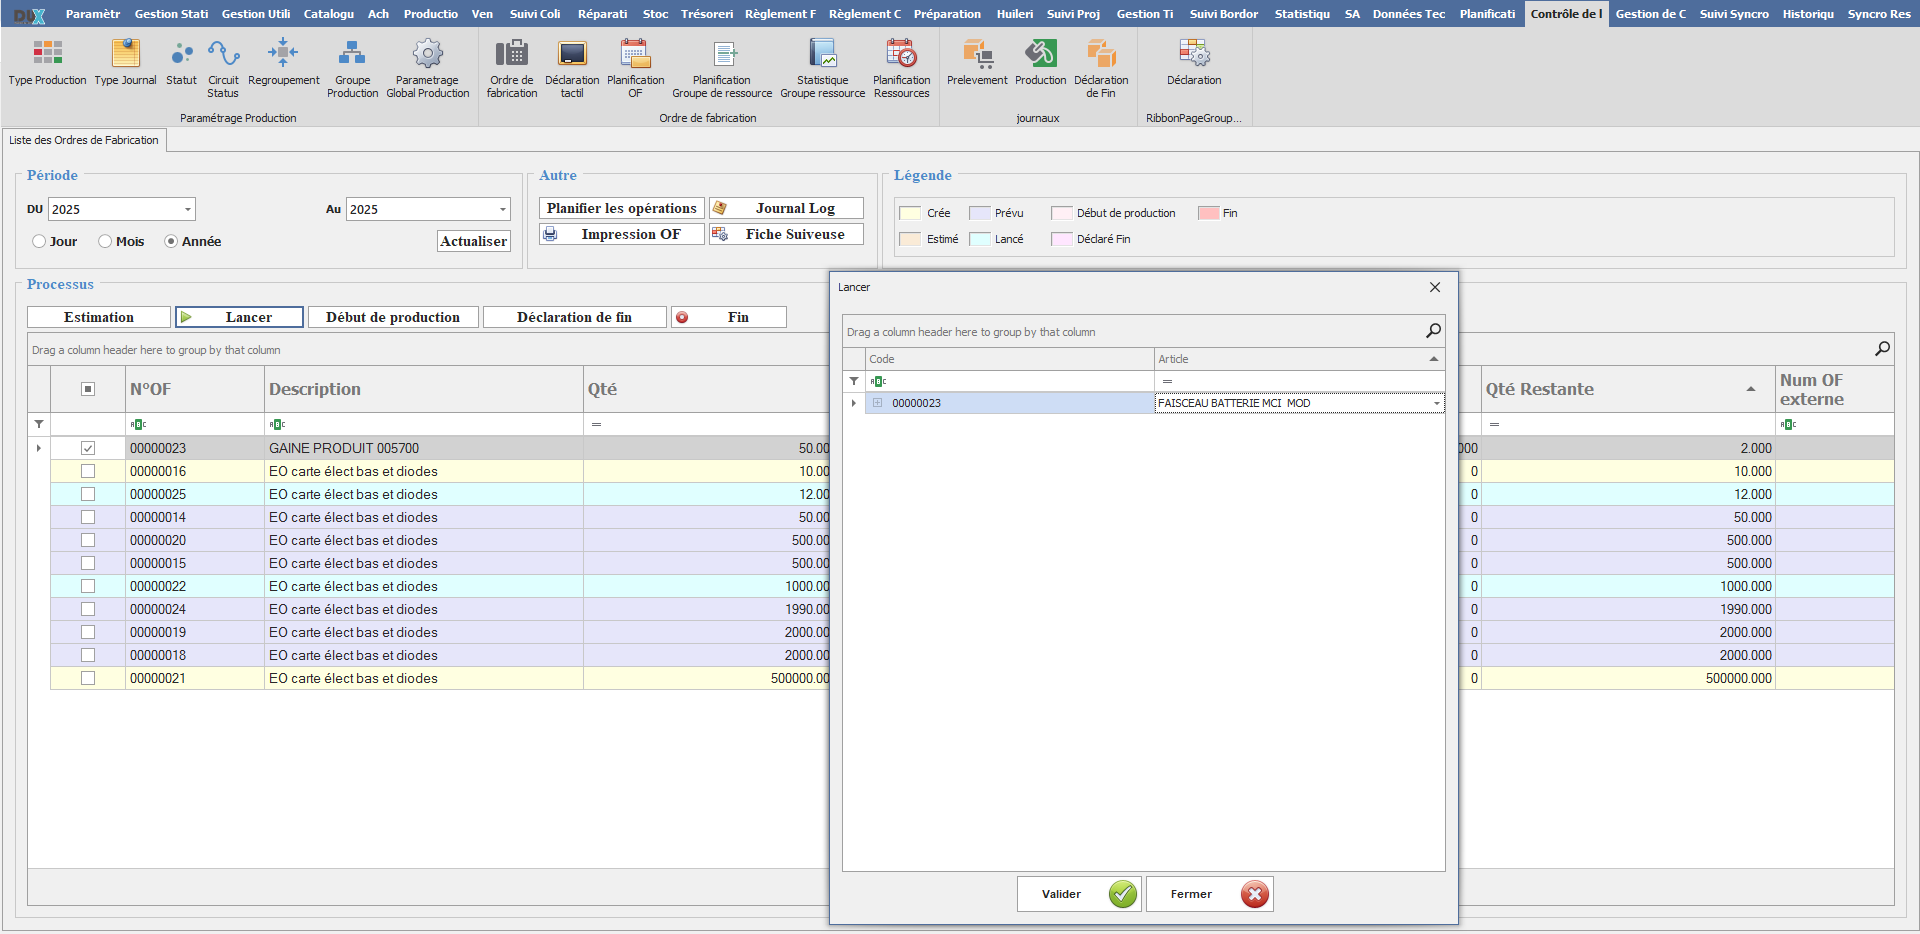Open Circuit Status icon in ribbon
This screenshot has width=1920, height=934.
coord(223,54)
